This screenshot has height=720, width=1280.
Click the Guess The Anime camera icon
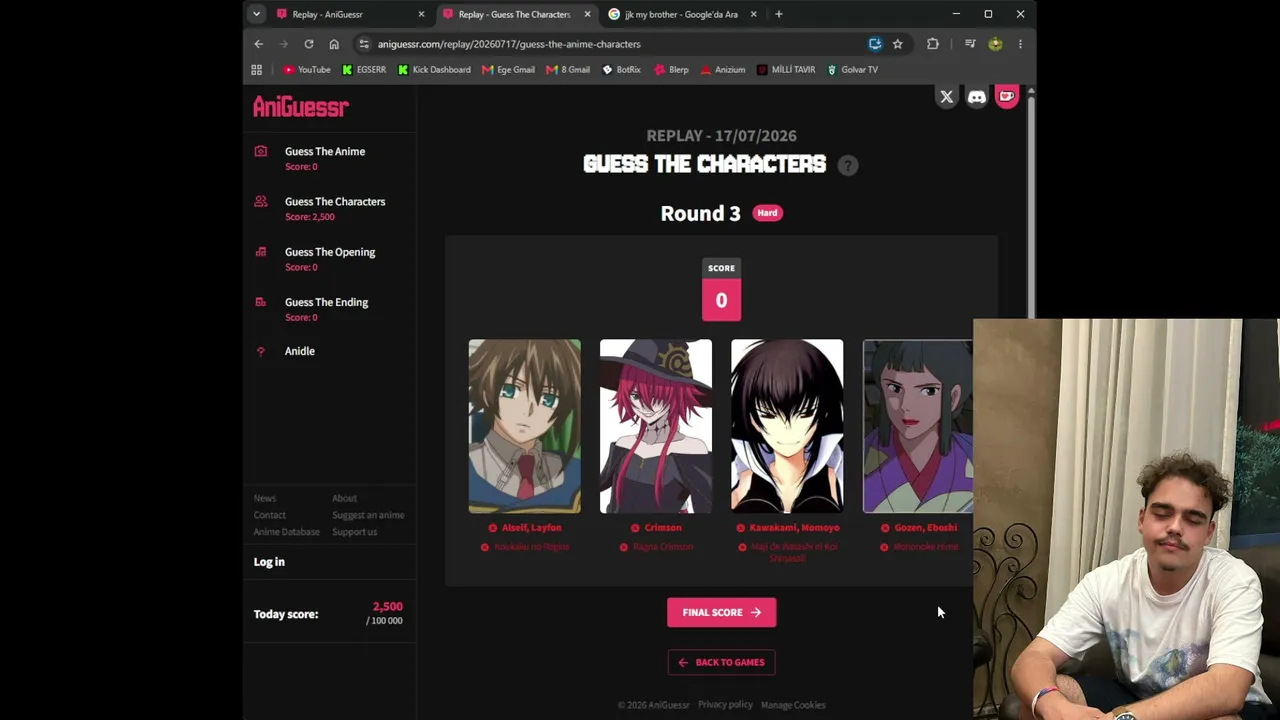(x=261, y=151)
